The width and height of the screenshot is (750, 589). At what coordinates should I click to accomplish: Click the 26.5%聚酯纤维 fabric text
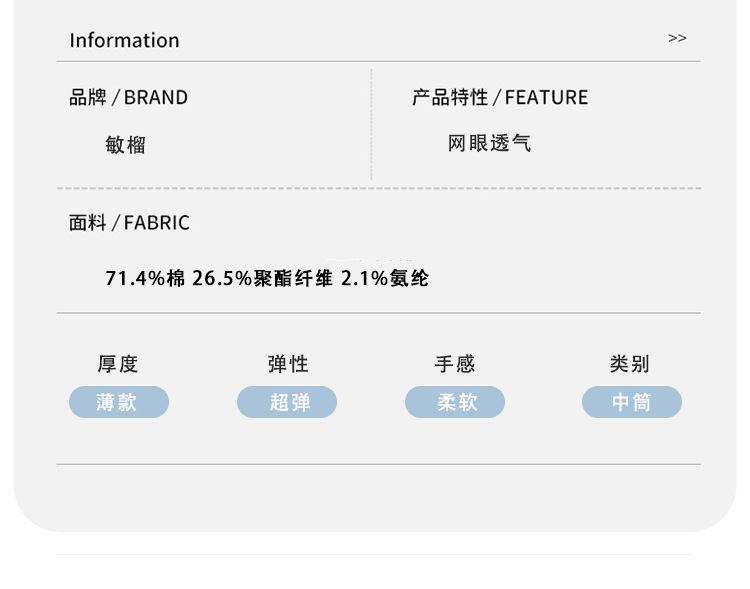[x=262, y=279]
